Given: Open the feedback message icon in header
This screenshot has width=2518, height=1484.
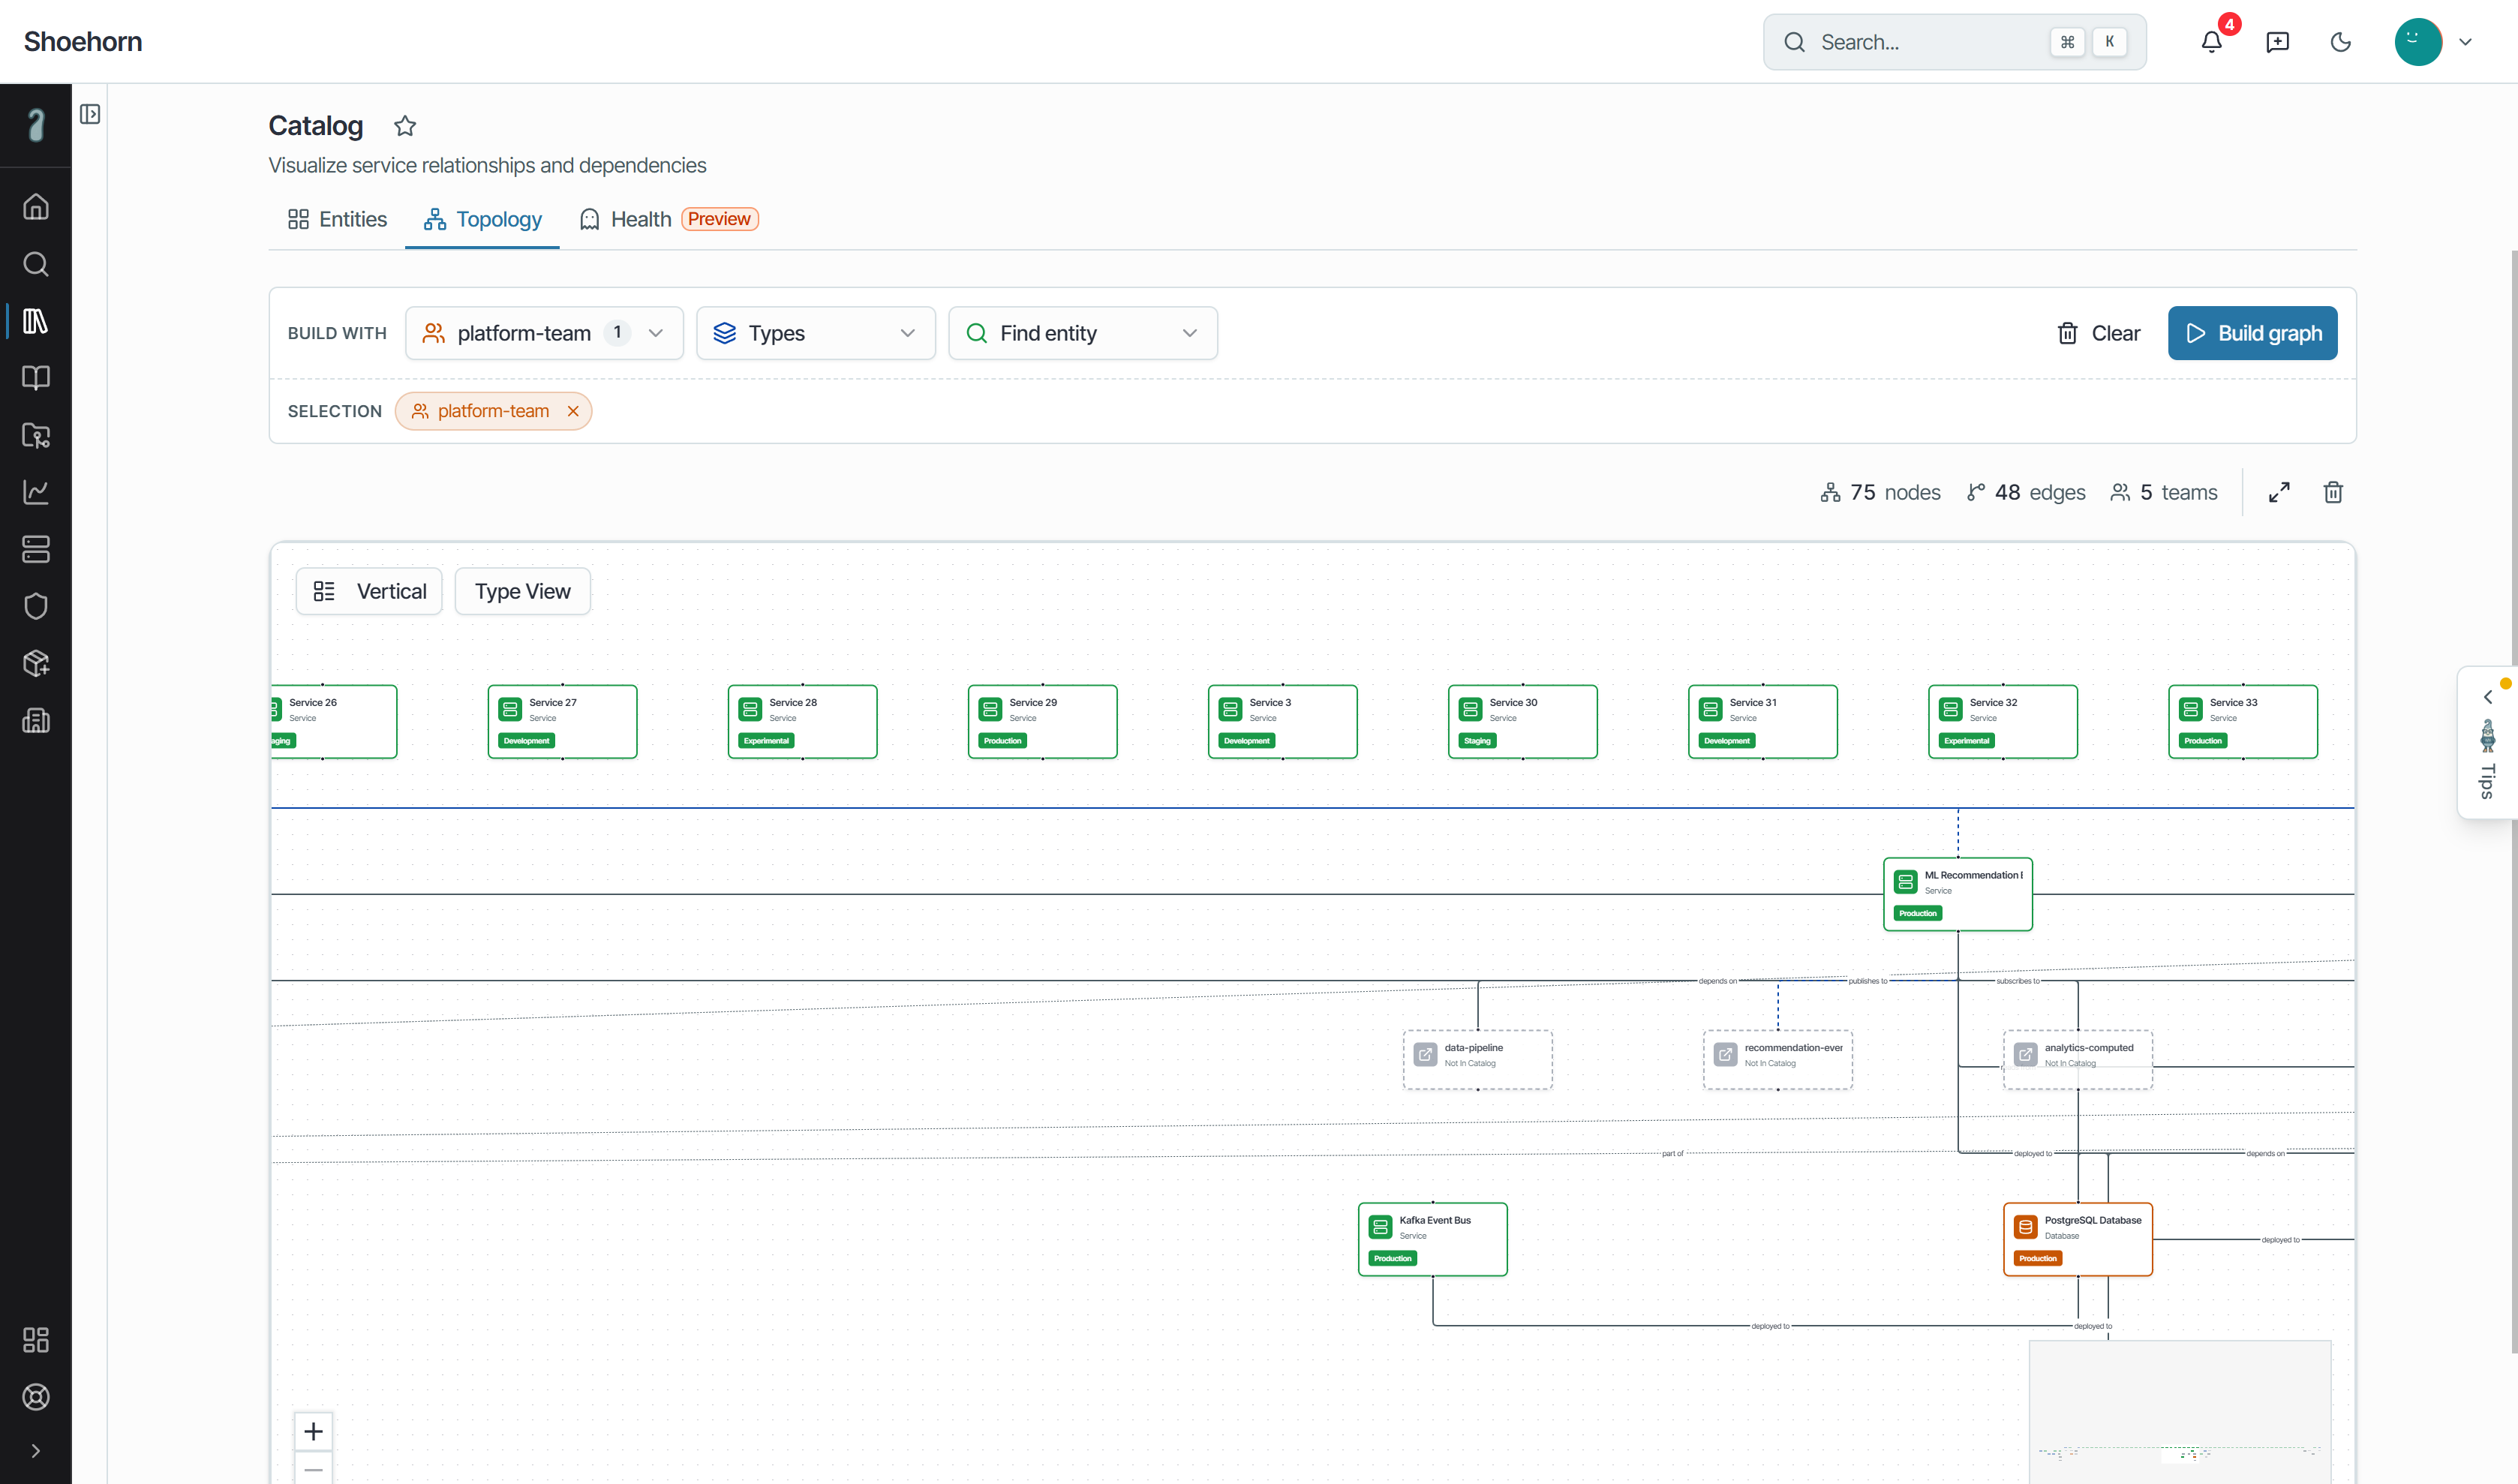Looking at the screenshot, I should 2277,42.
